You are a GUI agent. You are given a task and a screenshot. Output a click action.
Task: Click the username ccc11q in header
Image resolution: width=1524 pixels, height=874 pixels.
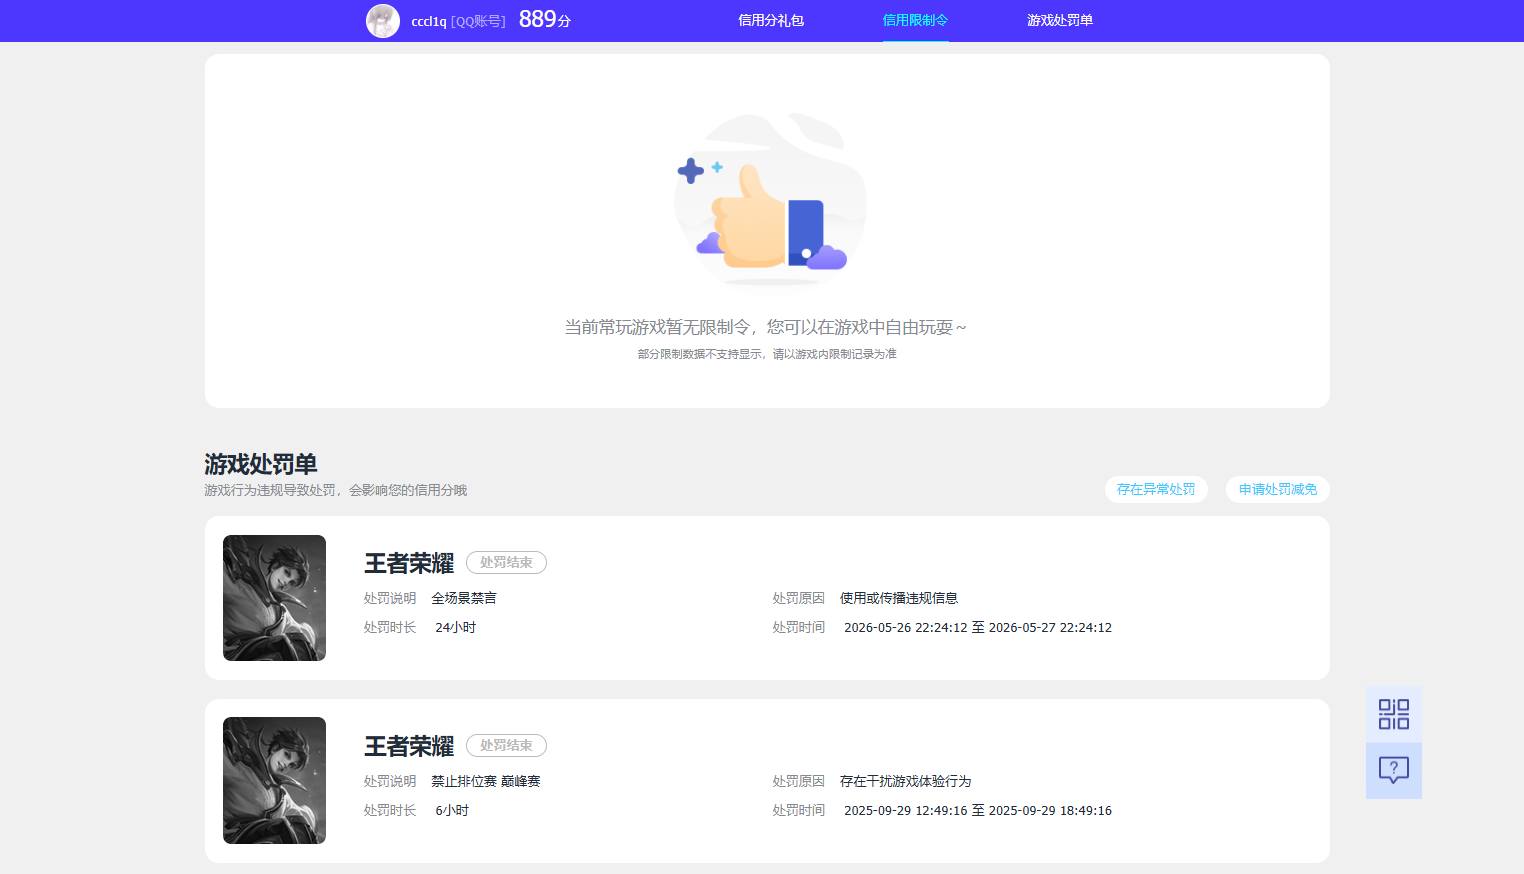point(429,21)
